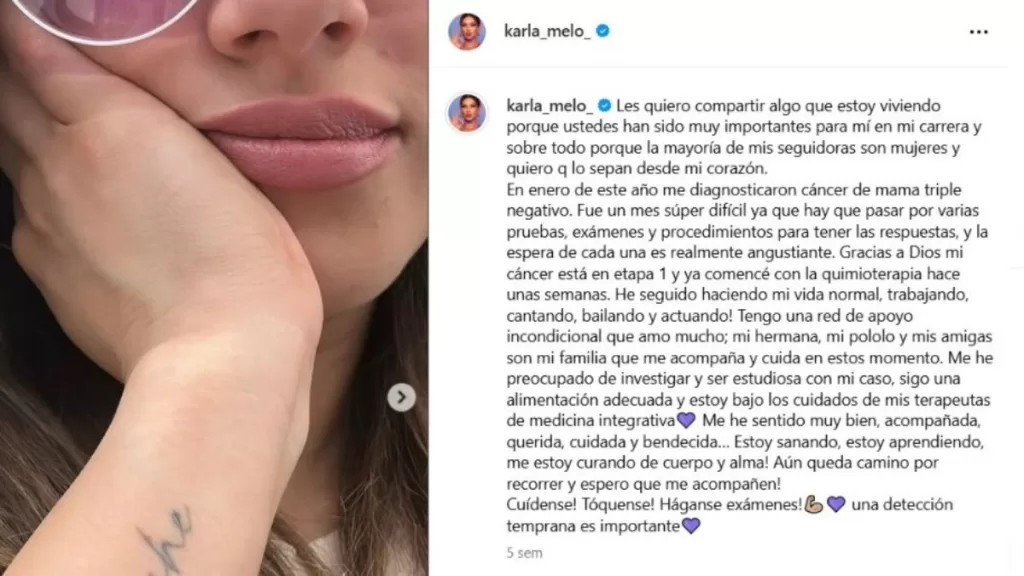Open karla_melo_ avatar beside the caption
The height and width of the screenshot is (576, 1024).
466,112
